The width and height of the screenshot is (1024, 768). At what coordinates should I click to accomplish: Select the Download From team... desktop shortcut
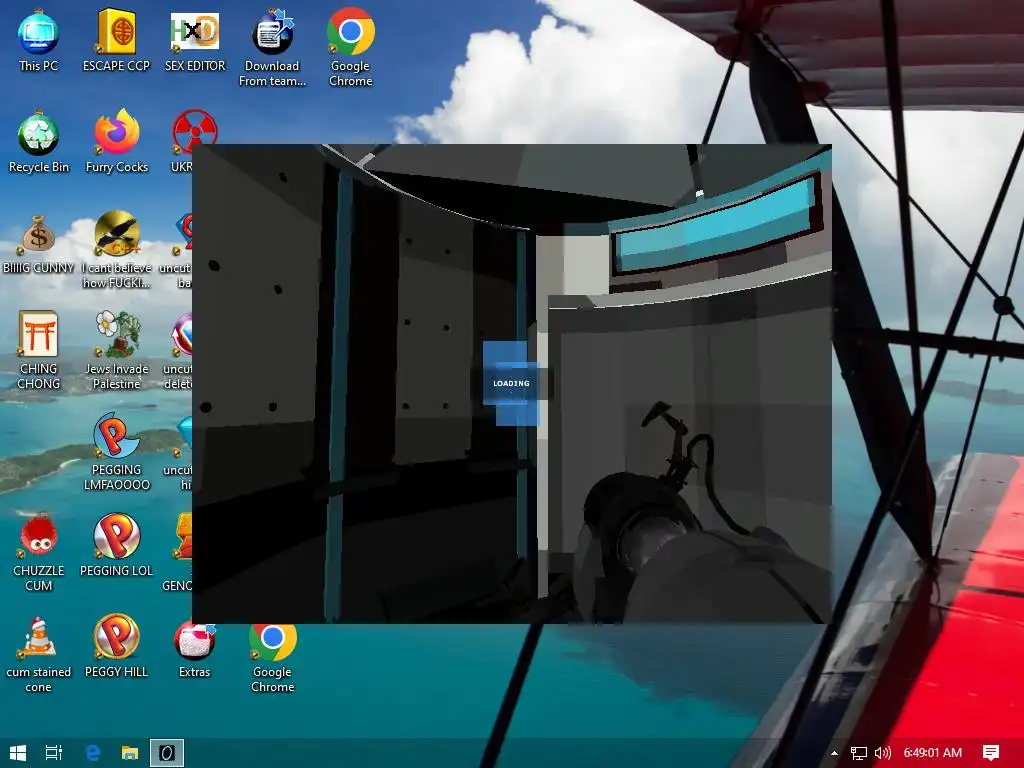pos(272,48)
